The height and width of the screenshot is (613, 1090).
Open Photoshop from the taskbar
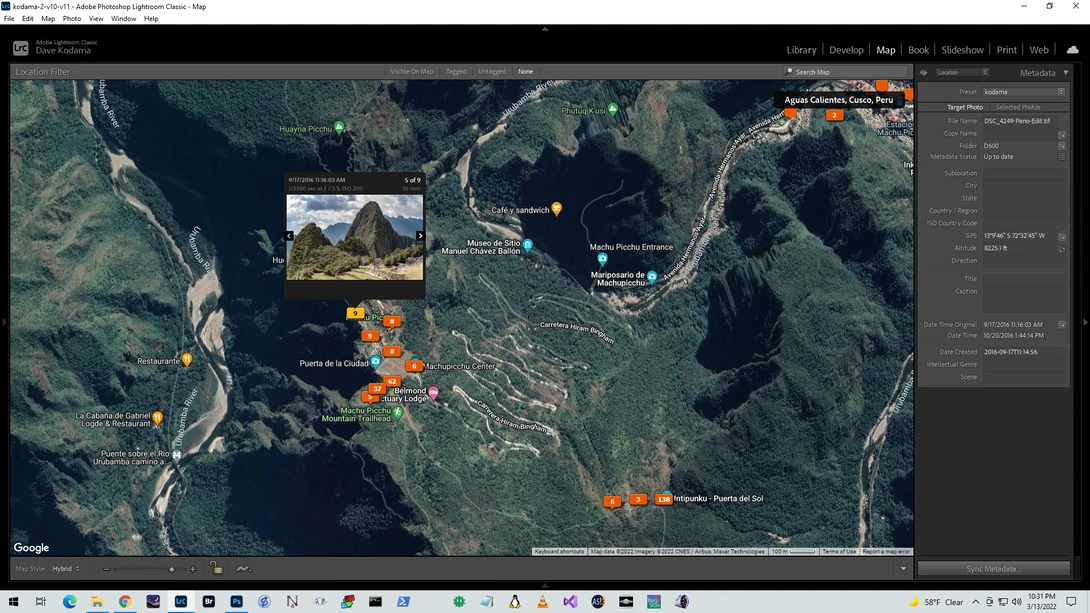click(x=236, y=601)
